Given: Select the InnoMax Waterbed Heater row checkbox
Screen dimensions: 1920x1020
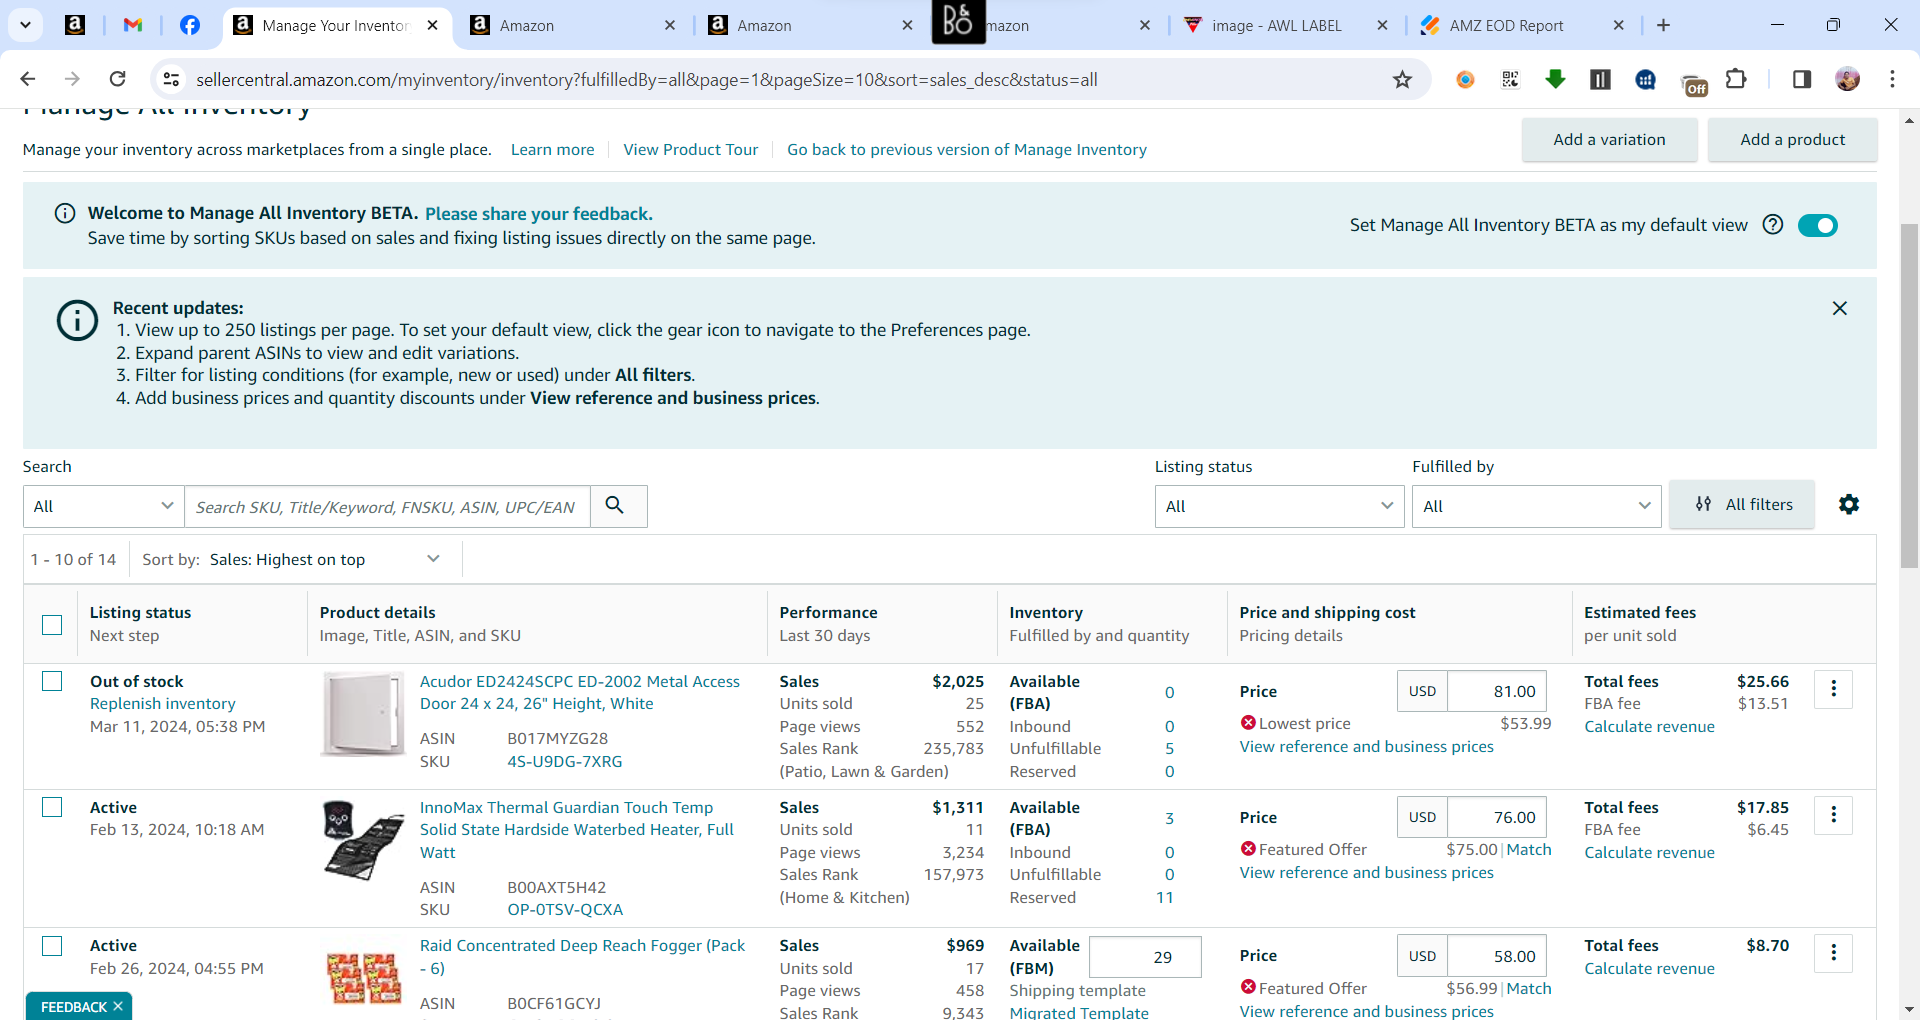Looking at the screenshot, I should click(x=52, y=807).
